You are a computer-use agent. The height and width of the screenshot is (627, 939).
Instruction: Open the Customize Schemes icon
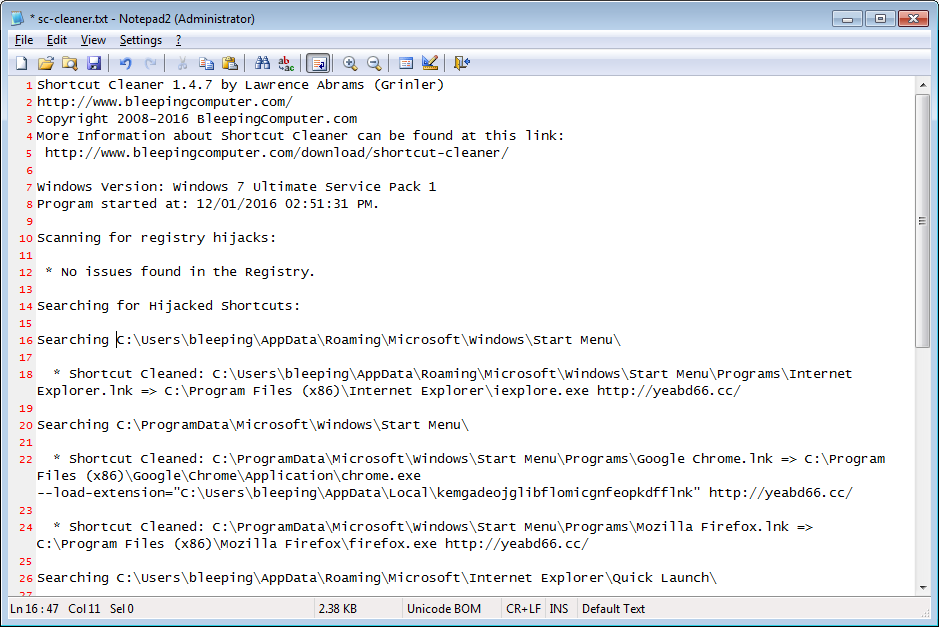[x=430, y=63]
